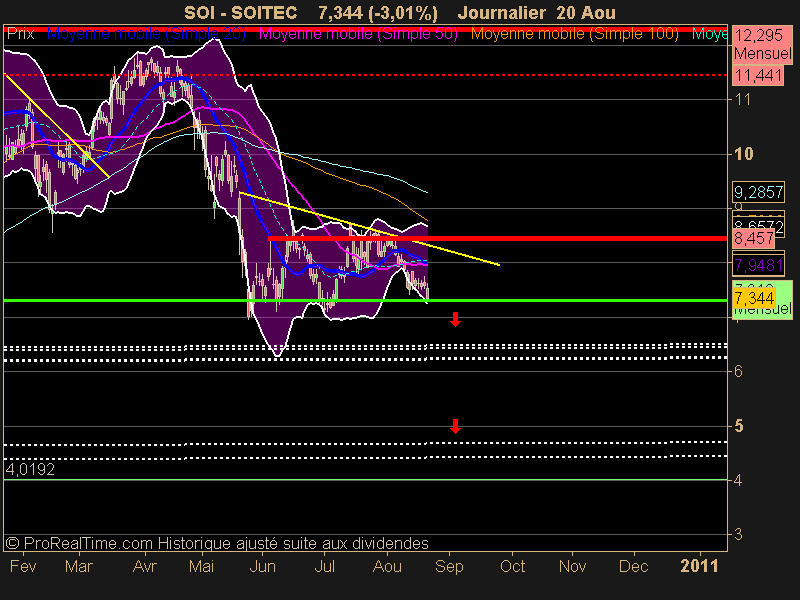Click the 20 Aou date in the title
Screen dimensions: 800x600
click(586, 13)
